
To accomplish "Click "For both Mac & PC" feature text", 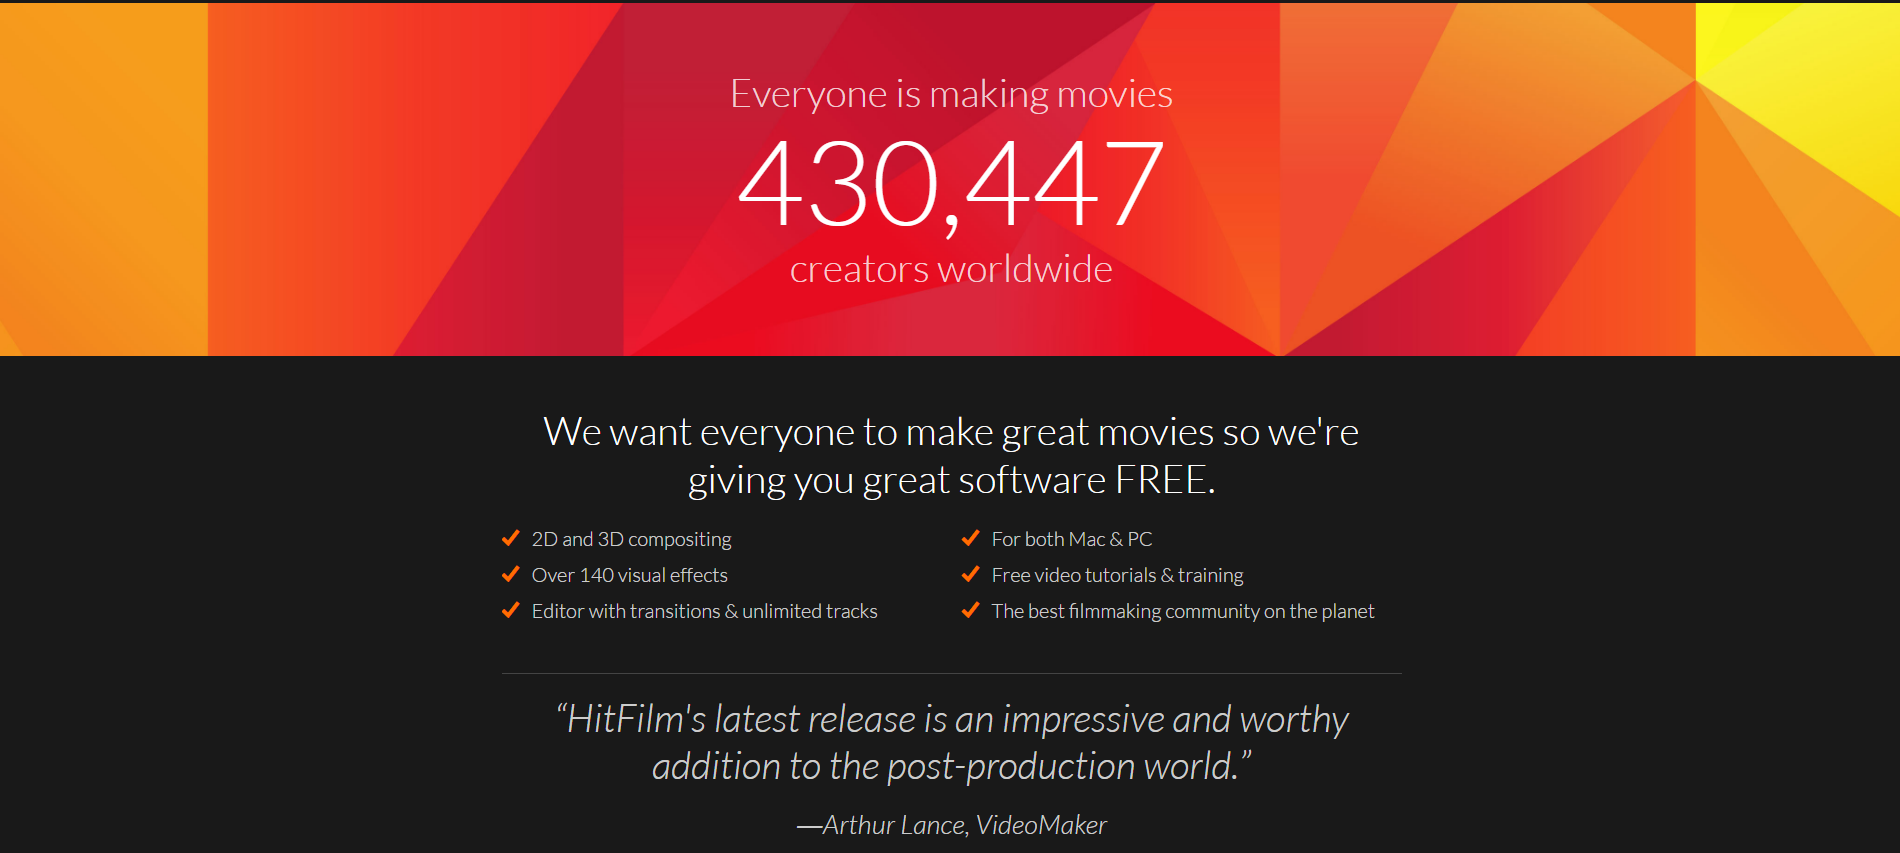I will [1072, 539].
